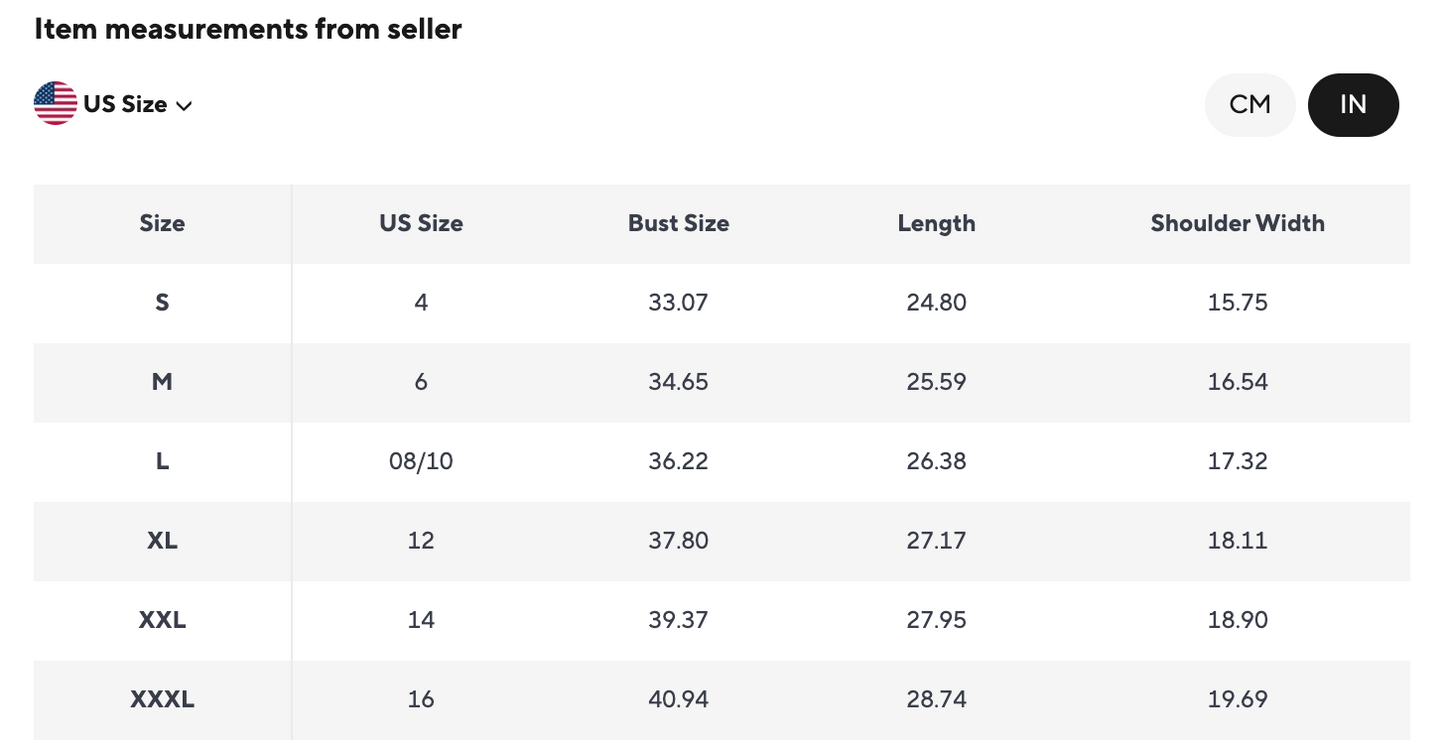Click the Size column header

pyautogui.click(x=162, y=223)
